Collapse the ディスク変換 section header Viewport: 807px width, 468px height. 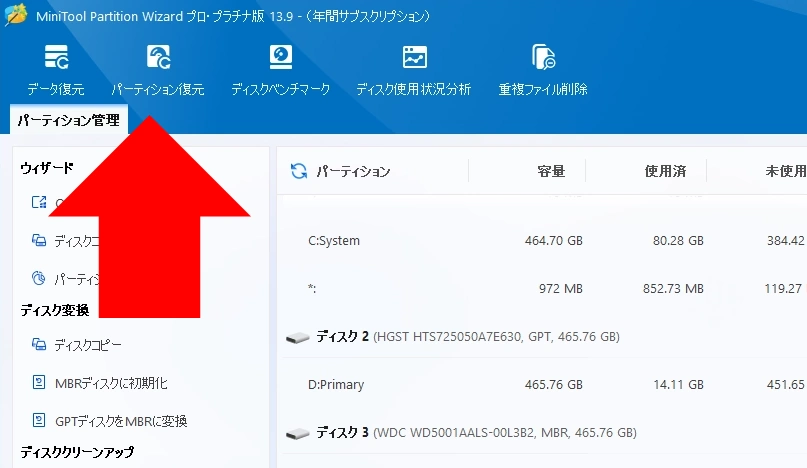pos(55,310)
